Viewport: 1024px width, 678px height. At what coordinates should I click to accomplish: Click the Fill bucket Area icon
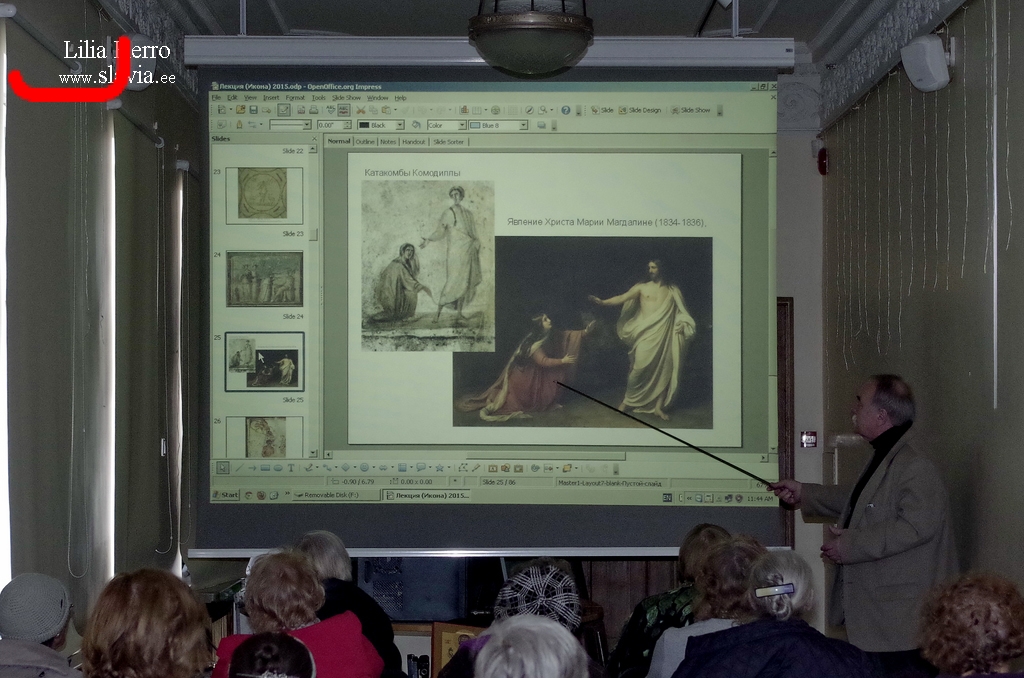[416, 125]
